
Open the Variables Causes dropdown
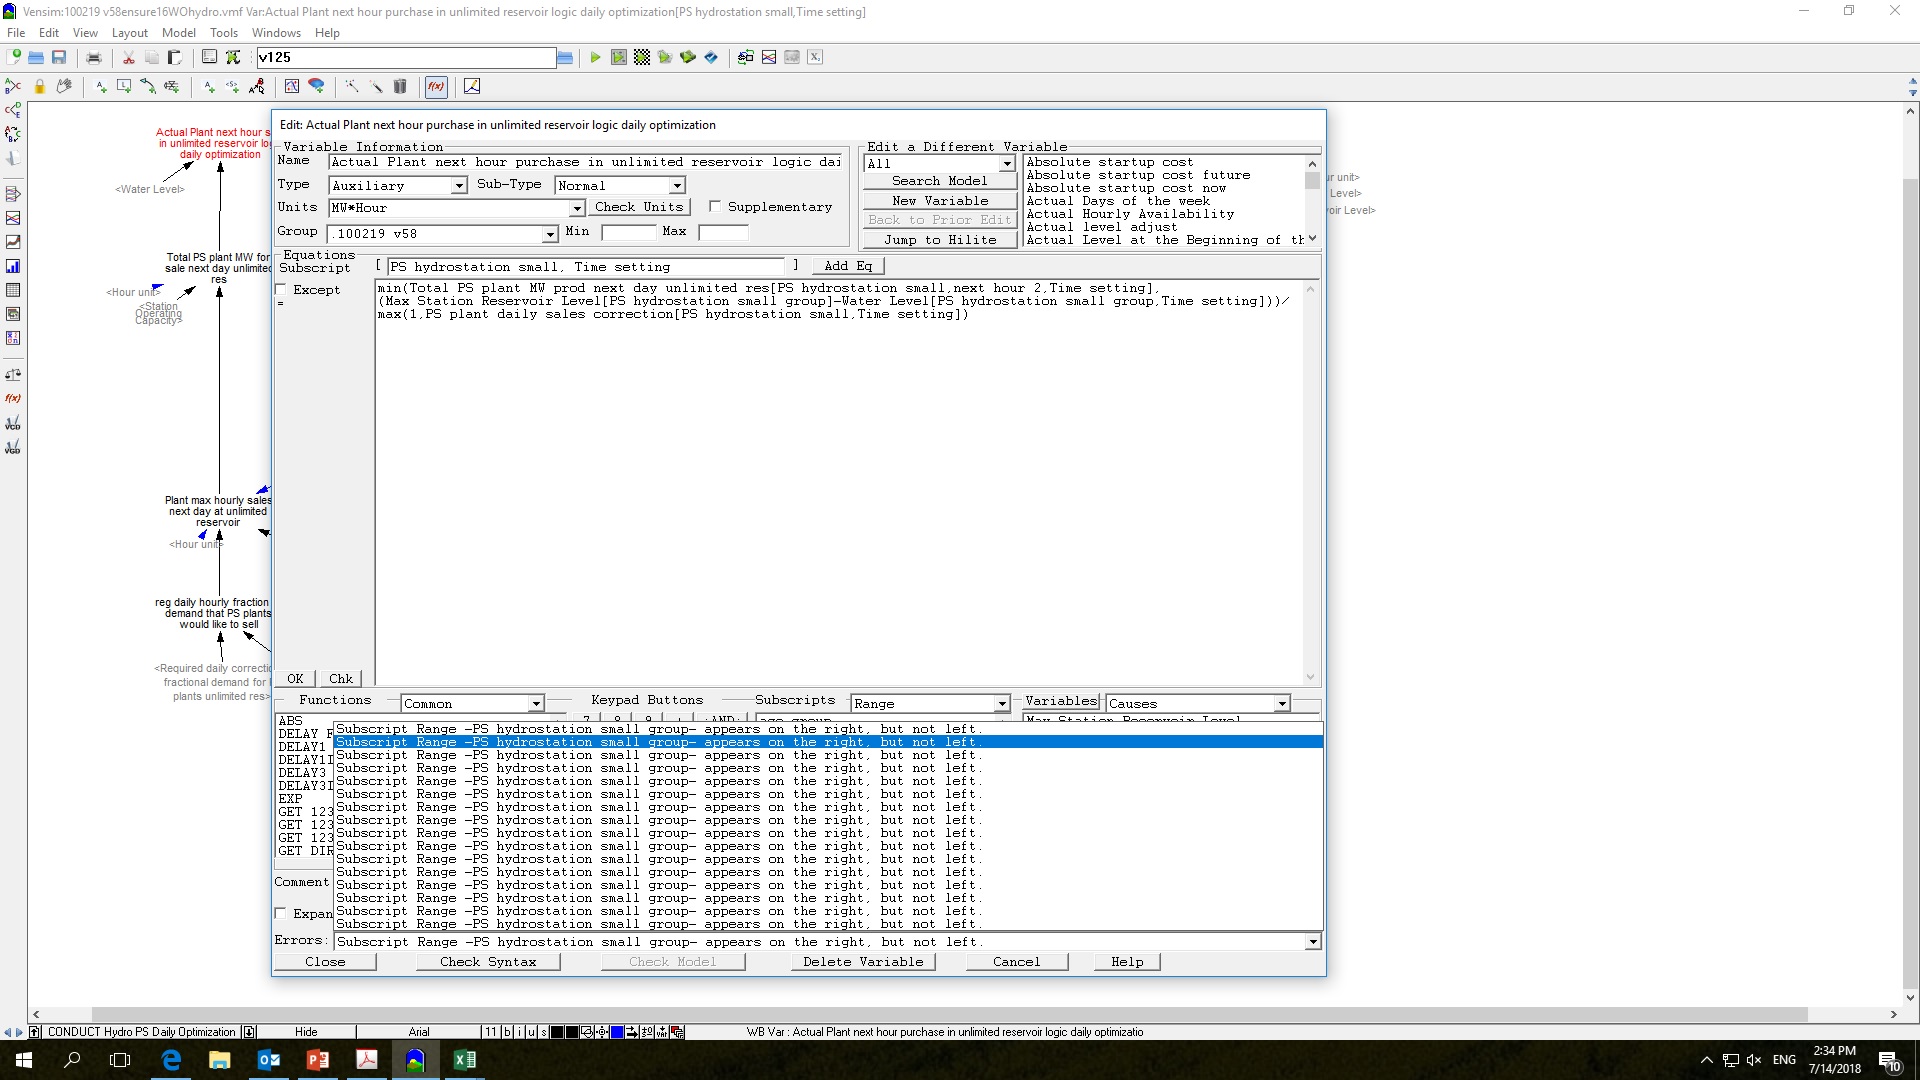click(1282, 704)
